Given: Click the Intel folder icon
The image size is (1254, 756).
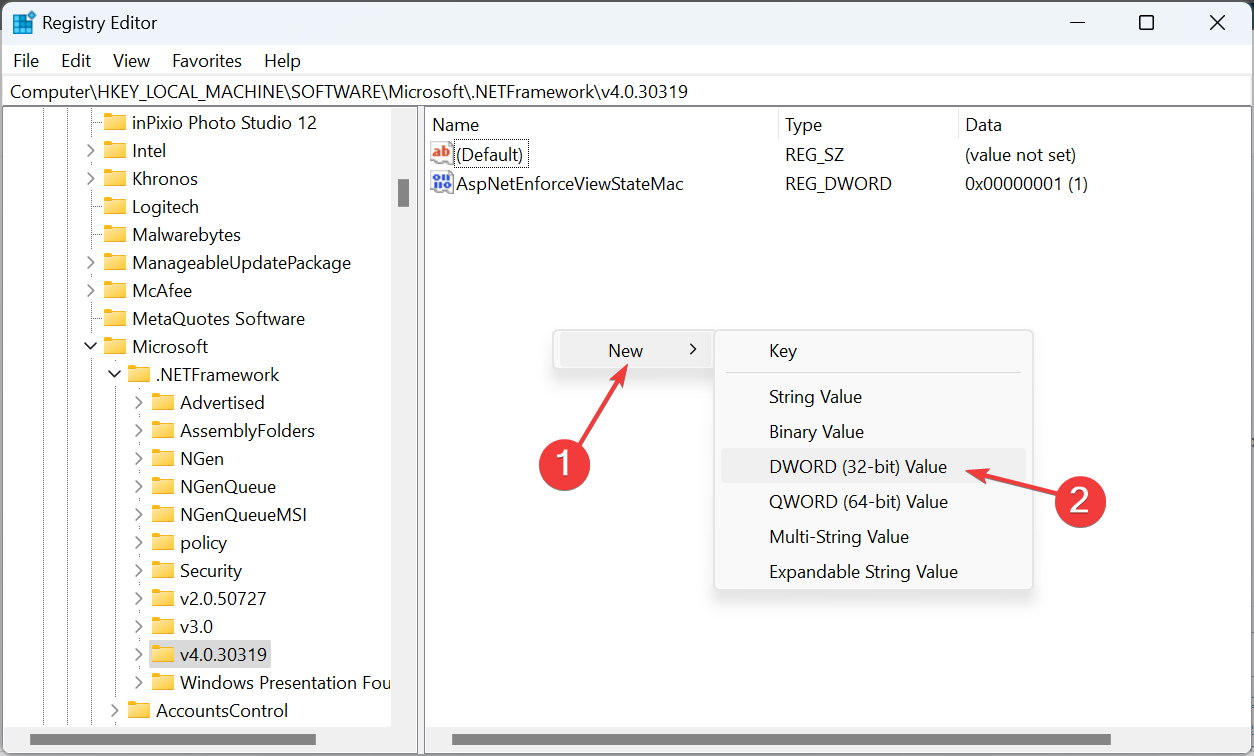Looking at the screenshot, I should pos(114,150).
